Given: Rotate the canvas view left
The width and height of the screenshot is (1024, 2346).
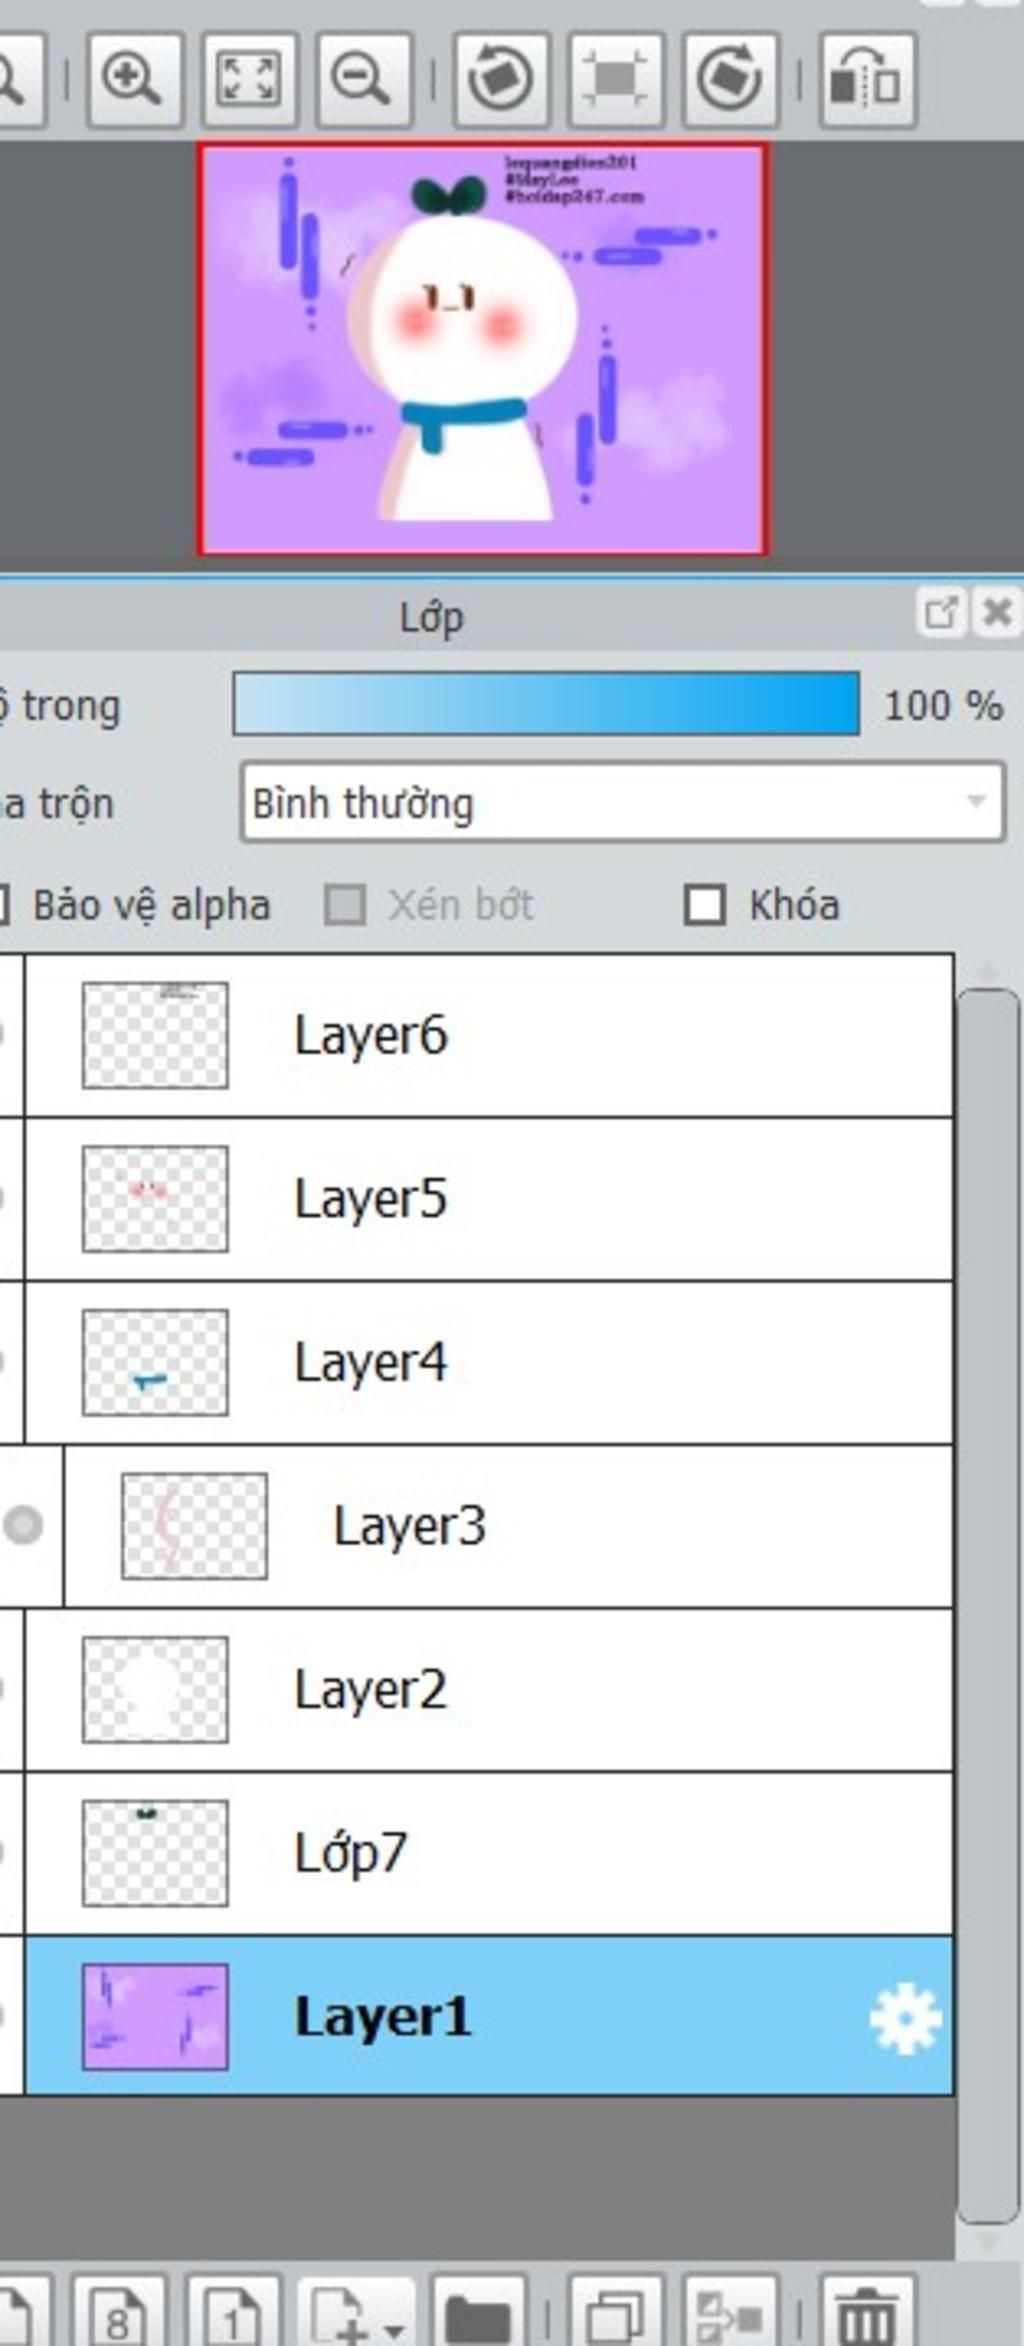Looking at the screenshot, I should pos(501,80).
